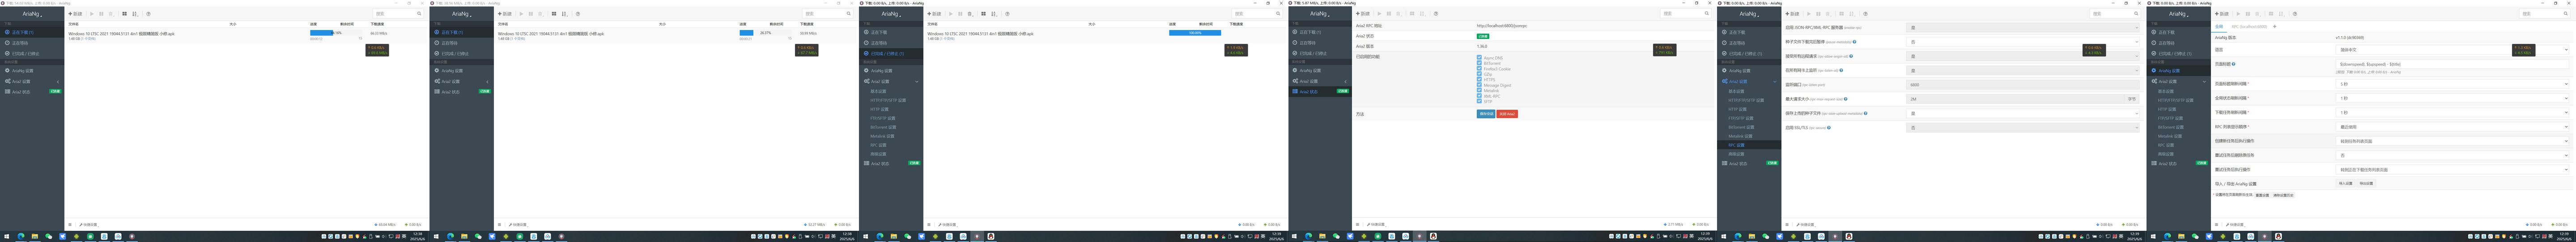The image size is (2576, 242).
Task: Click the 100.00% download progress bar
Action: coord(1194,33)
